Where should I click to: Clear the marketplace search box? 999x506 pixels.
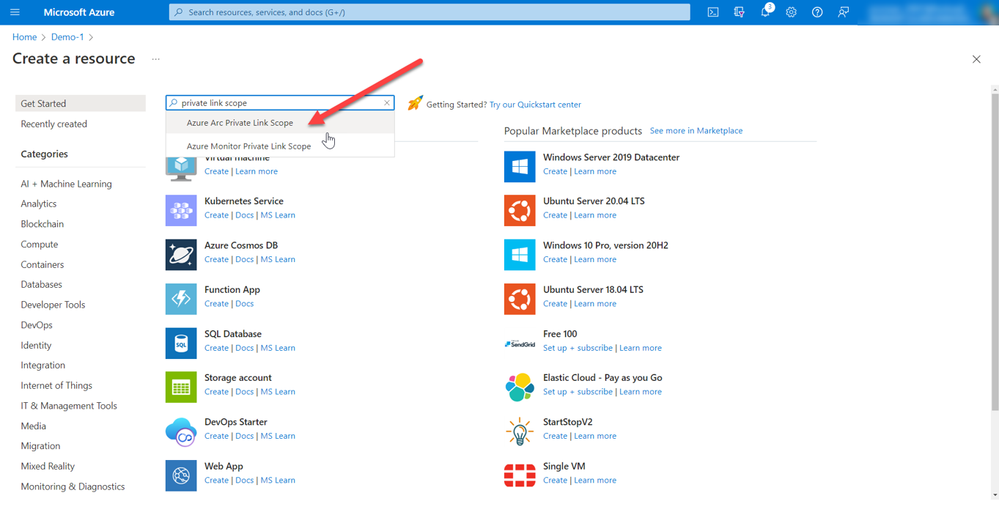(387, 103)
